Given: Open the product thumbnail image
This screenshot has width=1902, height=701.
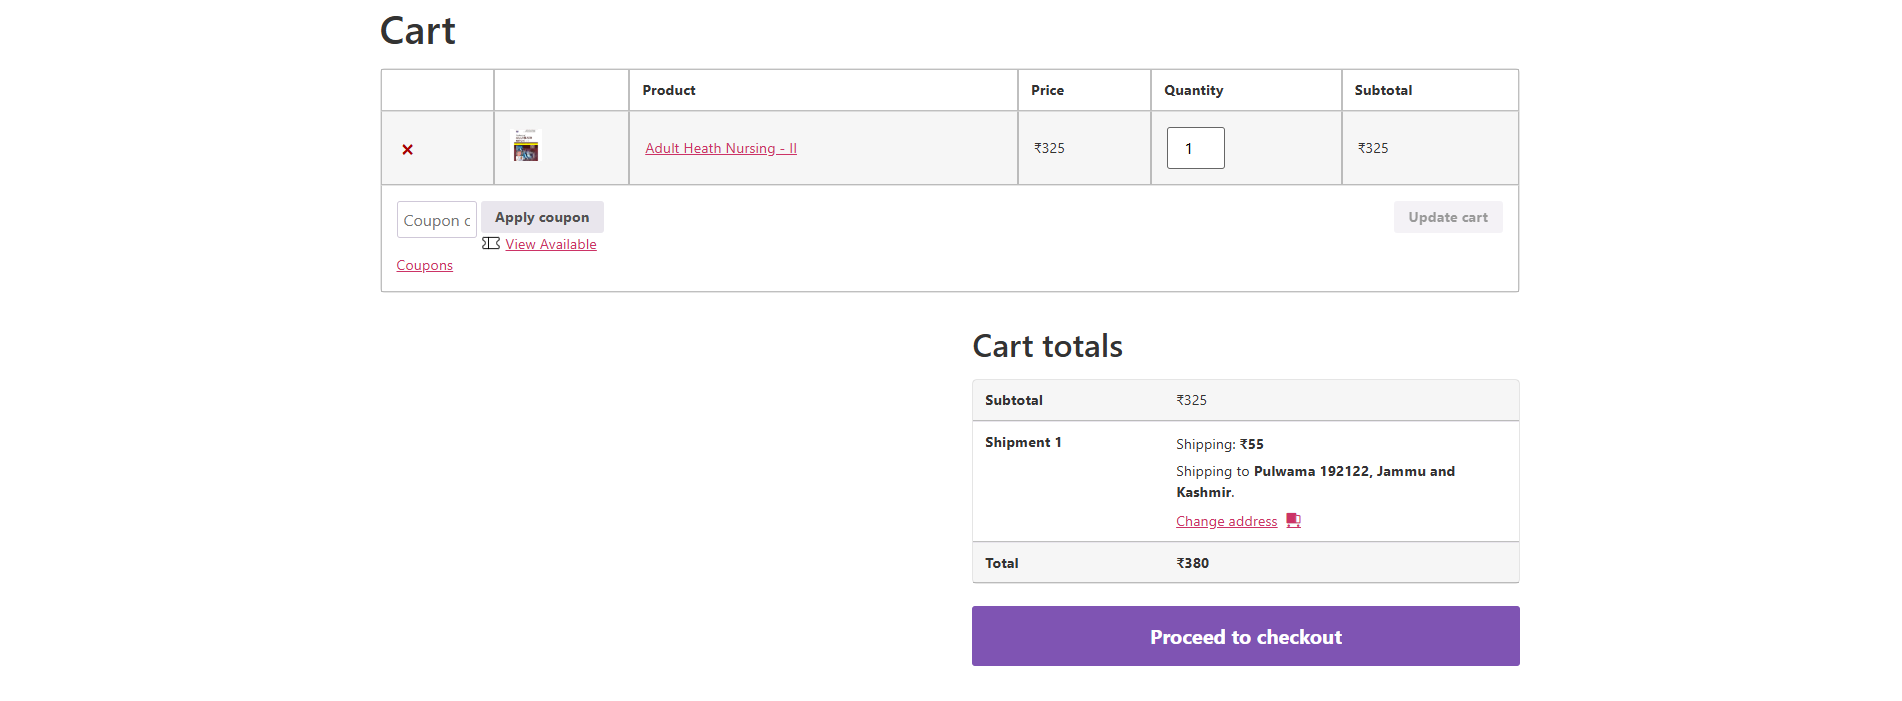Looking at the screenshot, I should [x=526, y=146].
